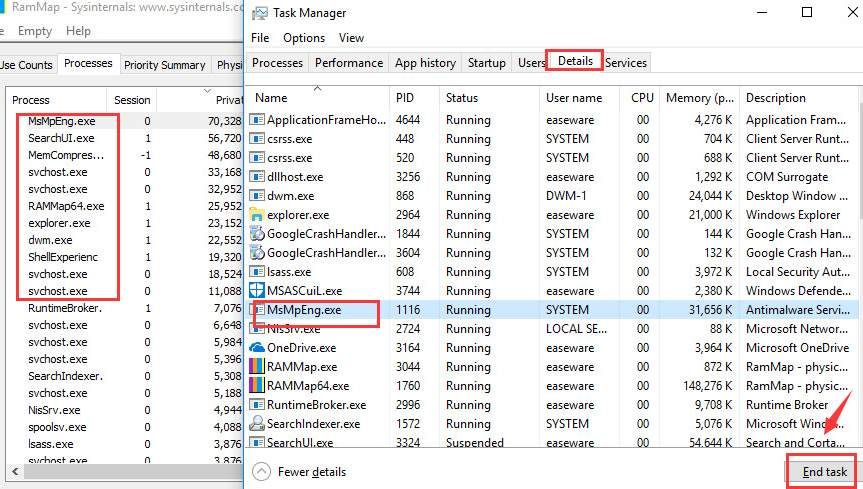The image size is (863, 489).
Task: Click the SearchIndexer.exe process icon
Action: 258,423
